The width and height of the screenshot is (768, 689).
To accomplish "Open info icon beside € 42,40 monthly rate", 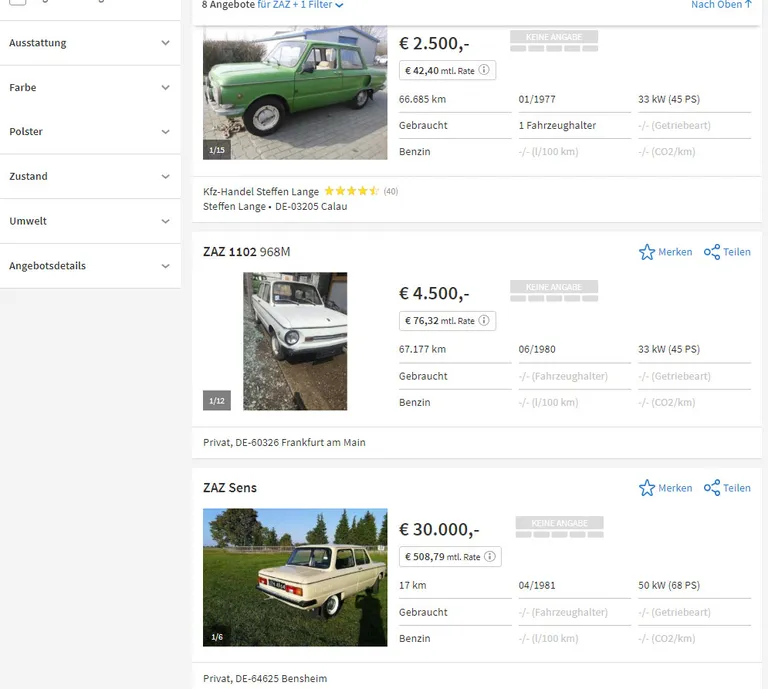I will tap(484, 70).
